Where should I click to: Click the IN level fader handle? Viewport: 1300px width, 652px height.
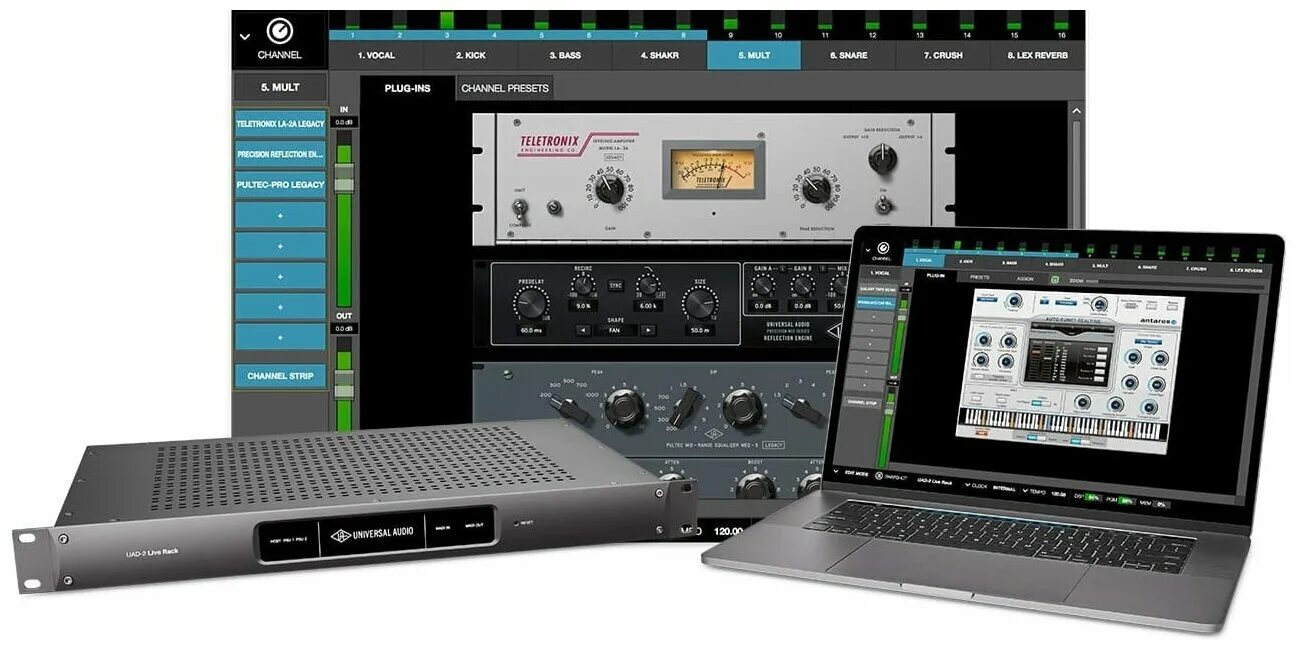344,178
